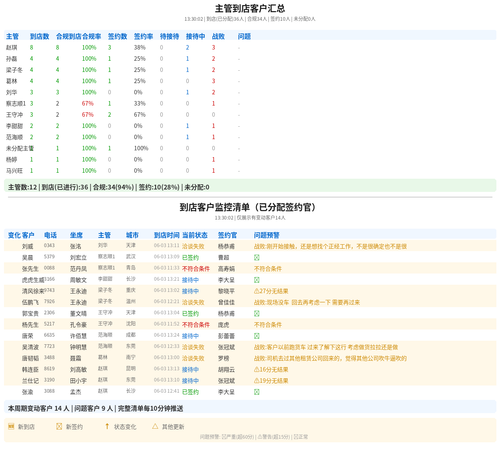Select supervisor 范海顺 in summary table
Image resolution: width=500 pixels, height=459 pixels.
(x=14, y=137)
